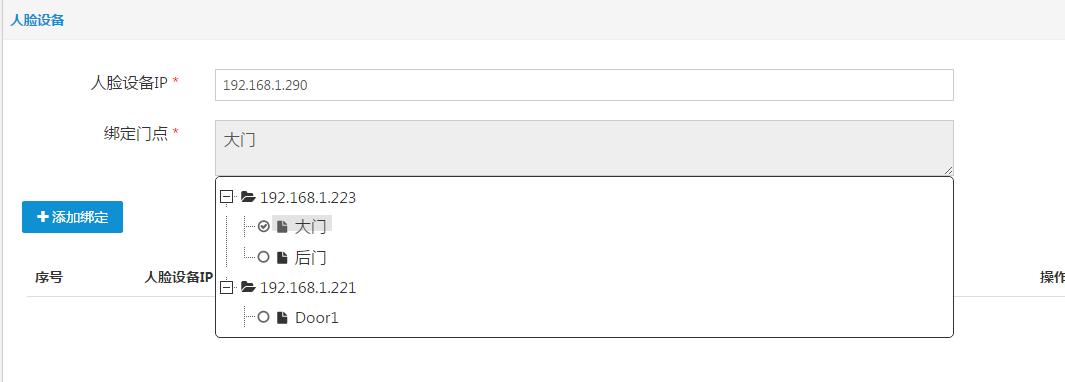
Task: Choose the 后门 door label
Action: (311, 258)
